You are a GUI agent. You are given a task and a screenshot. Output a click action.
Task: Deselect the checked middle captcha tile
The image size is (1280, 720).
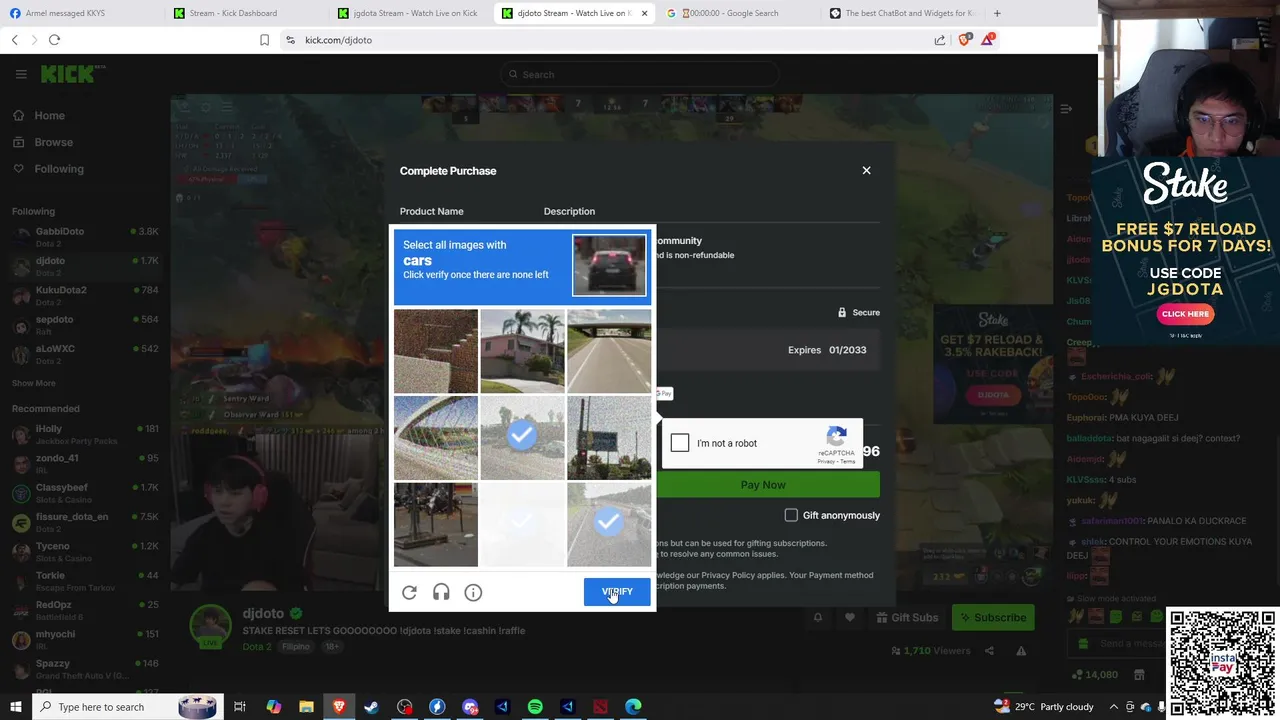(522, 438)
